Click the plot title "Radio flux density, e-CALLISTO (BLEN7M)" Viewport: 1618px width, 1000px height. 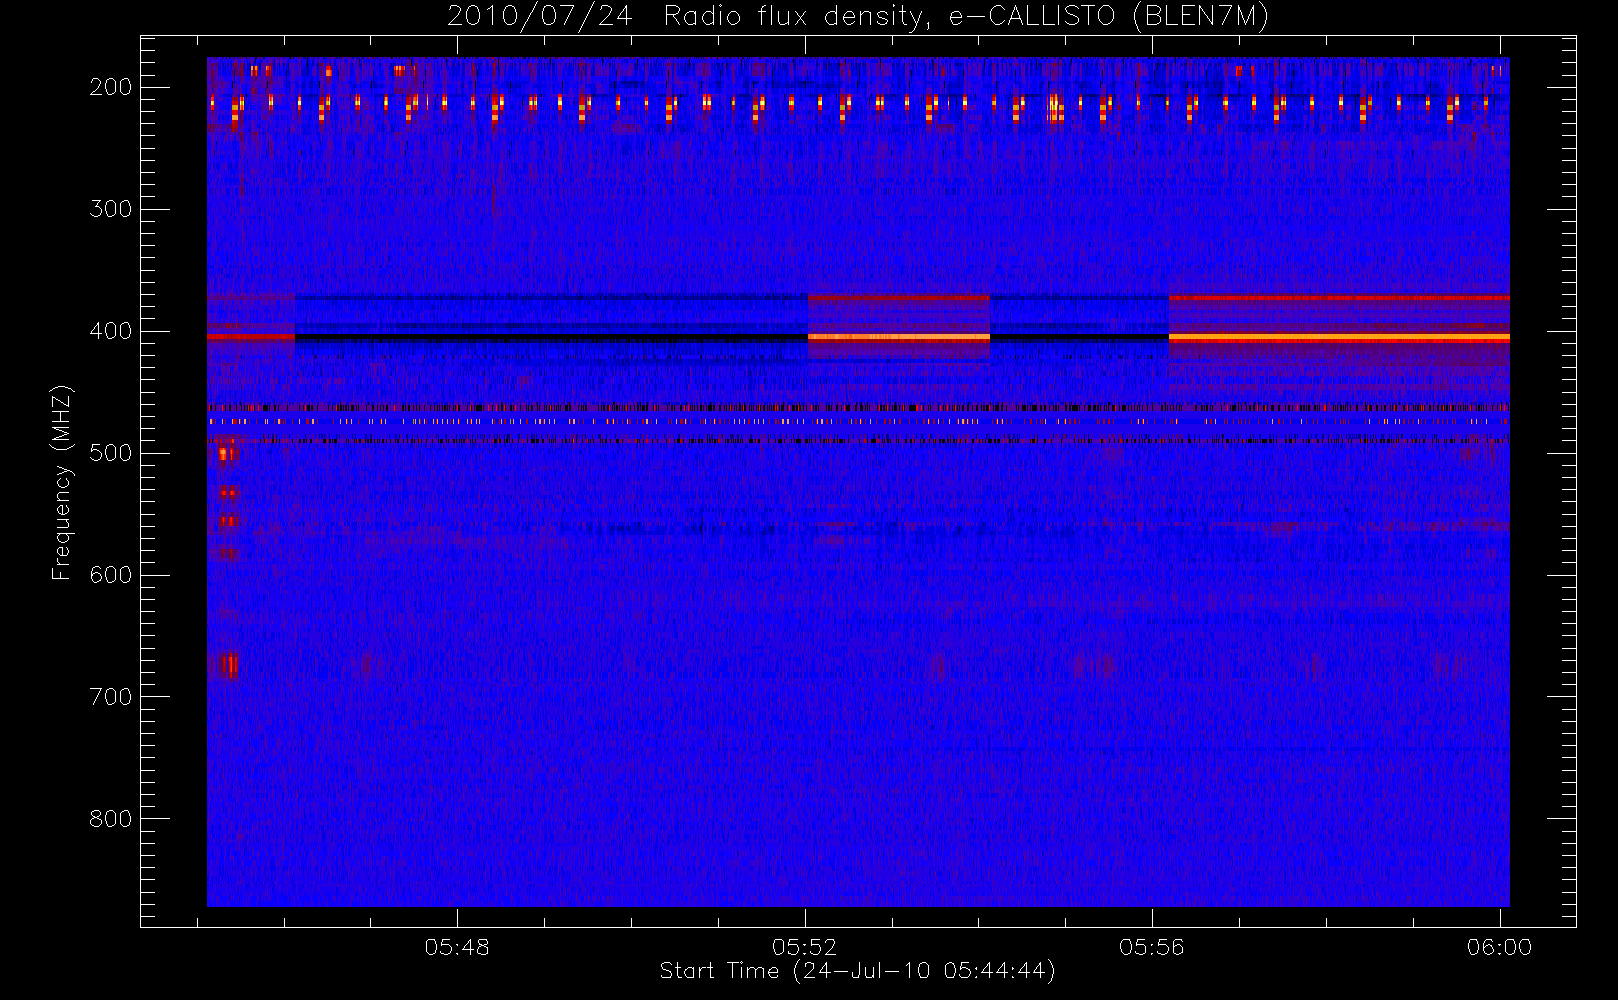pyautogui.click(x=966, y=16)
